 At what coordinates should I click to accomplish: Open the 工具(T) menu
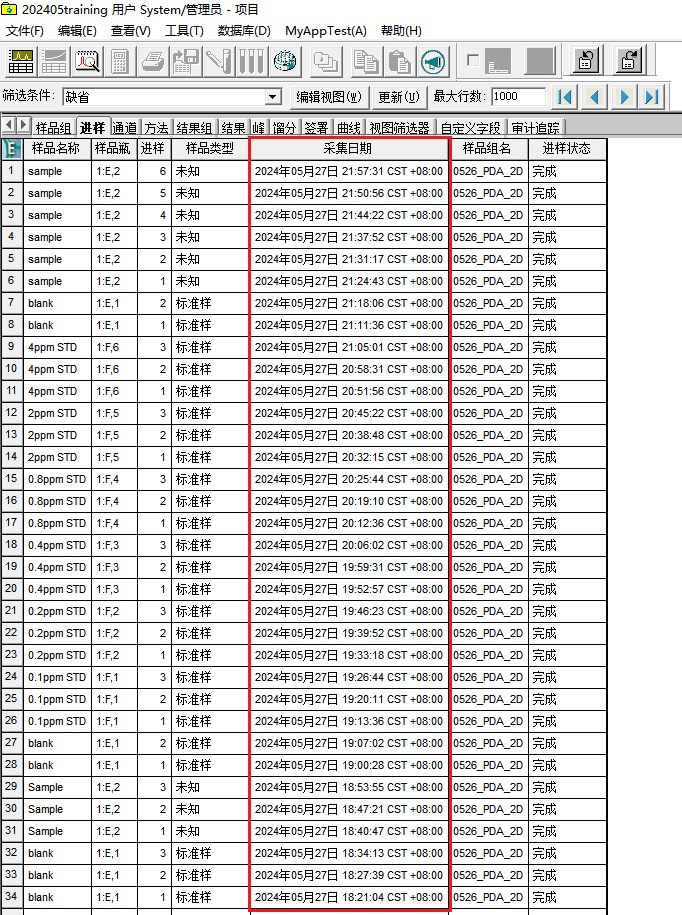coord(184,31)
